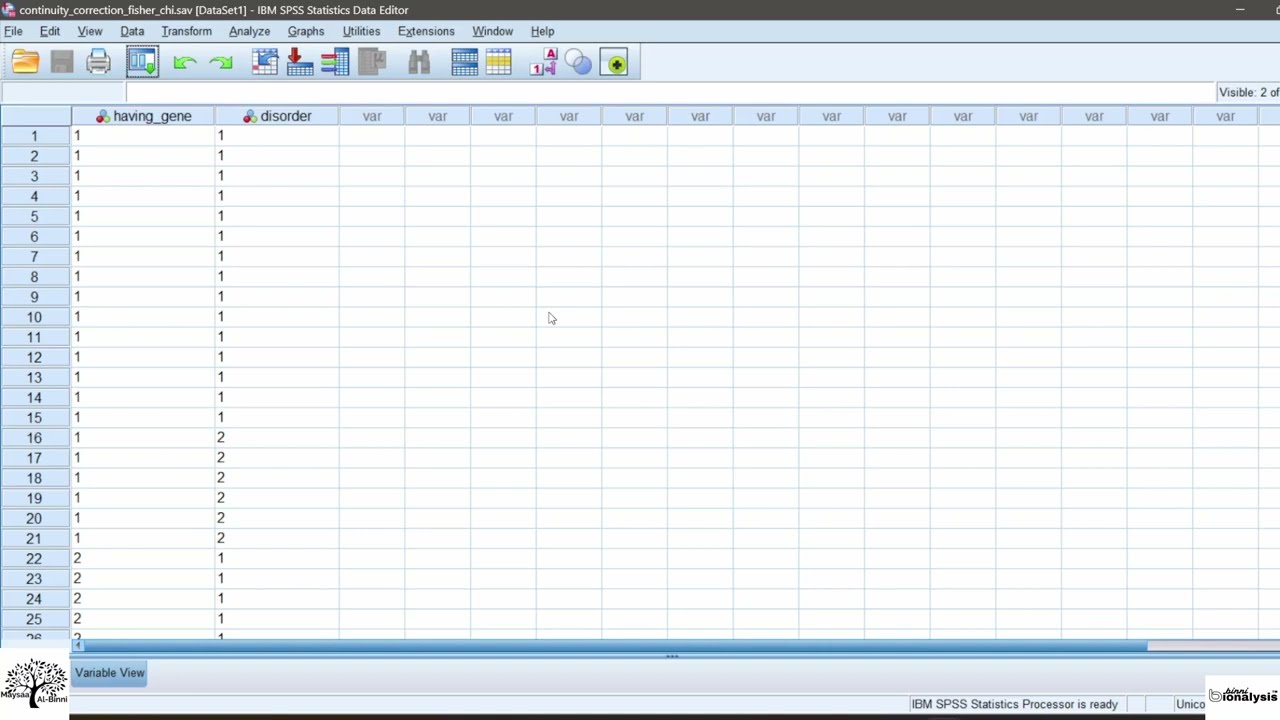Select the disorder column header
Viewport: 1280px width, 720px height.
(277, 116)
